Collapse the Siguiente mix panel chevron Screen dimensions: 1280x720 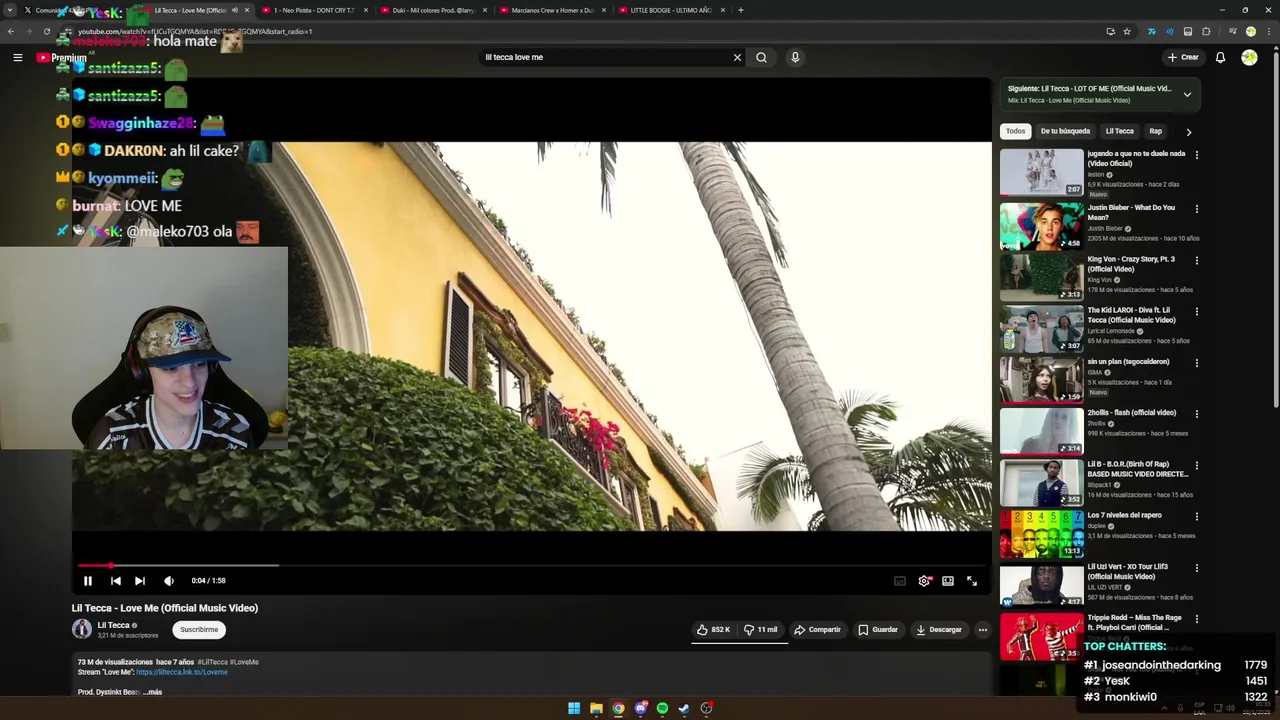1187,94
